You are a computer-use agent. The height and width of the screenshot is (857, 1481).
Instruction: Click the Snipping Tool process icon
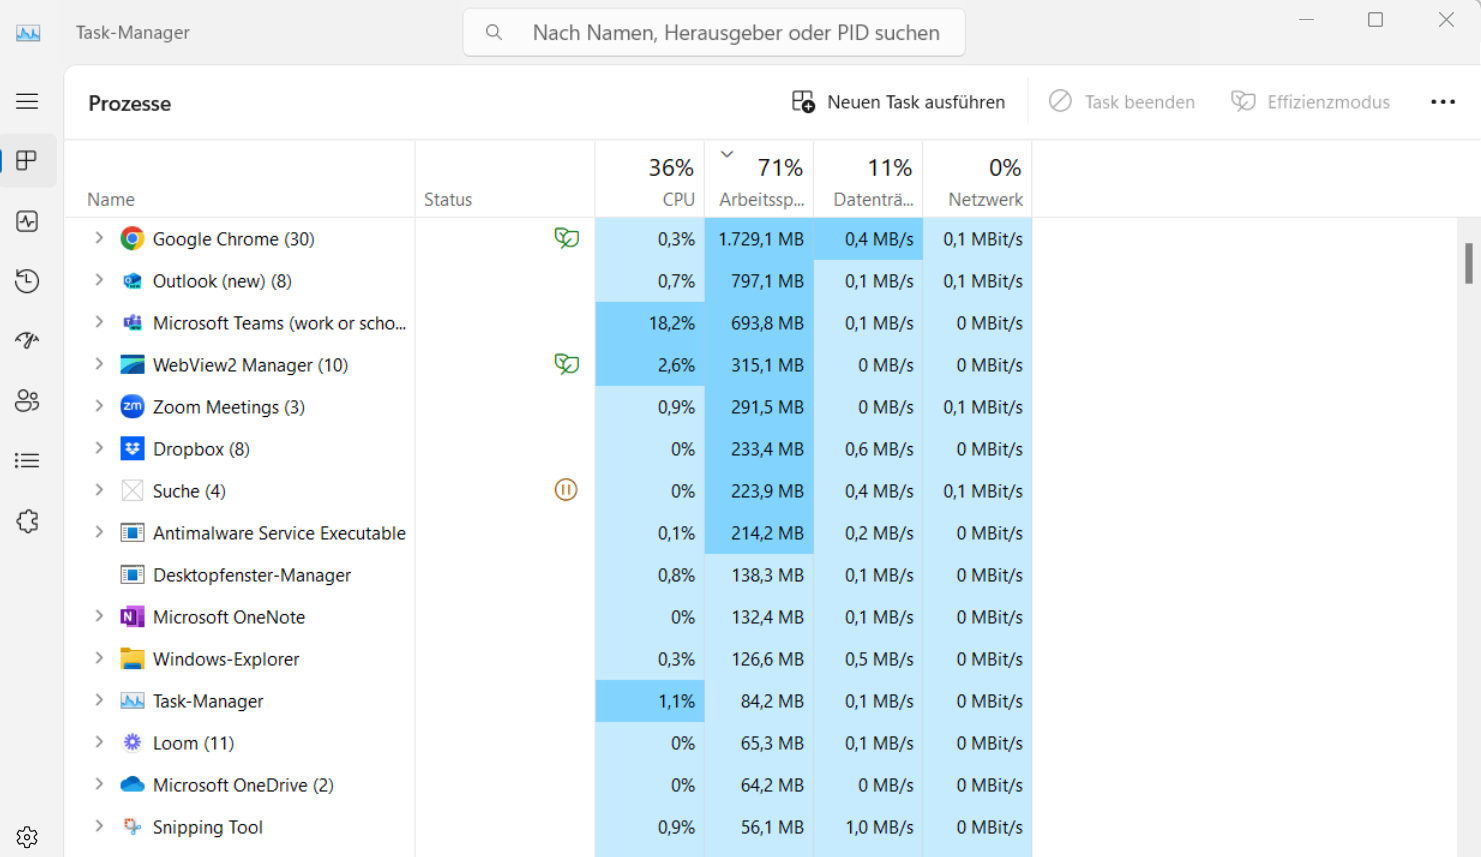[132, 827]
